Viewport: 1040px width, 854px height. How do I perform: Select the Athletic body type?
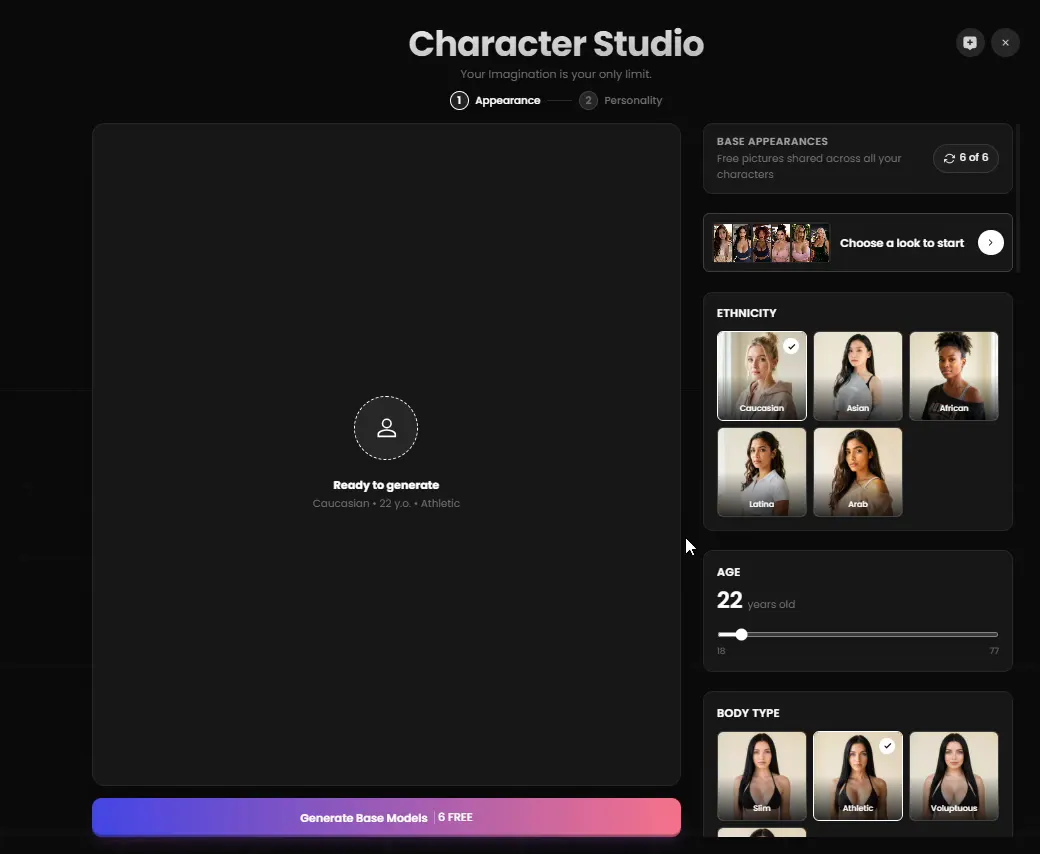(858, 776)
